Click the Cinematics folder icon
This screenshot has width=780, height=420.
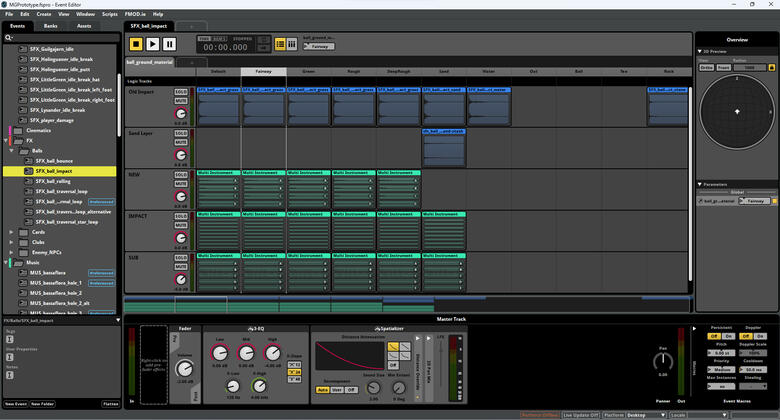[20, 130]
